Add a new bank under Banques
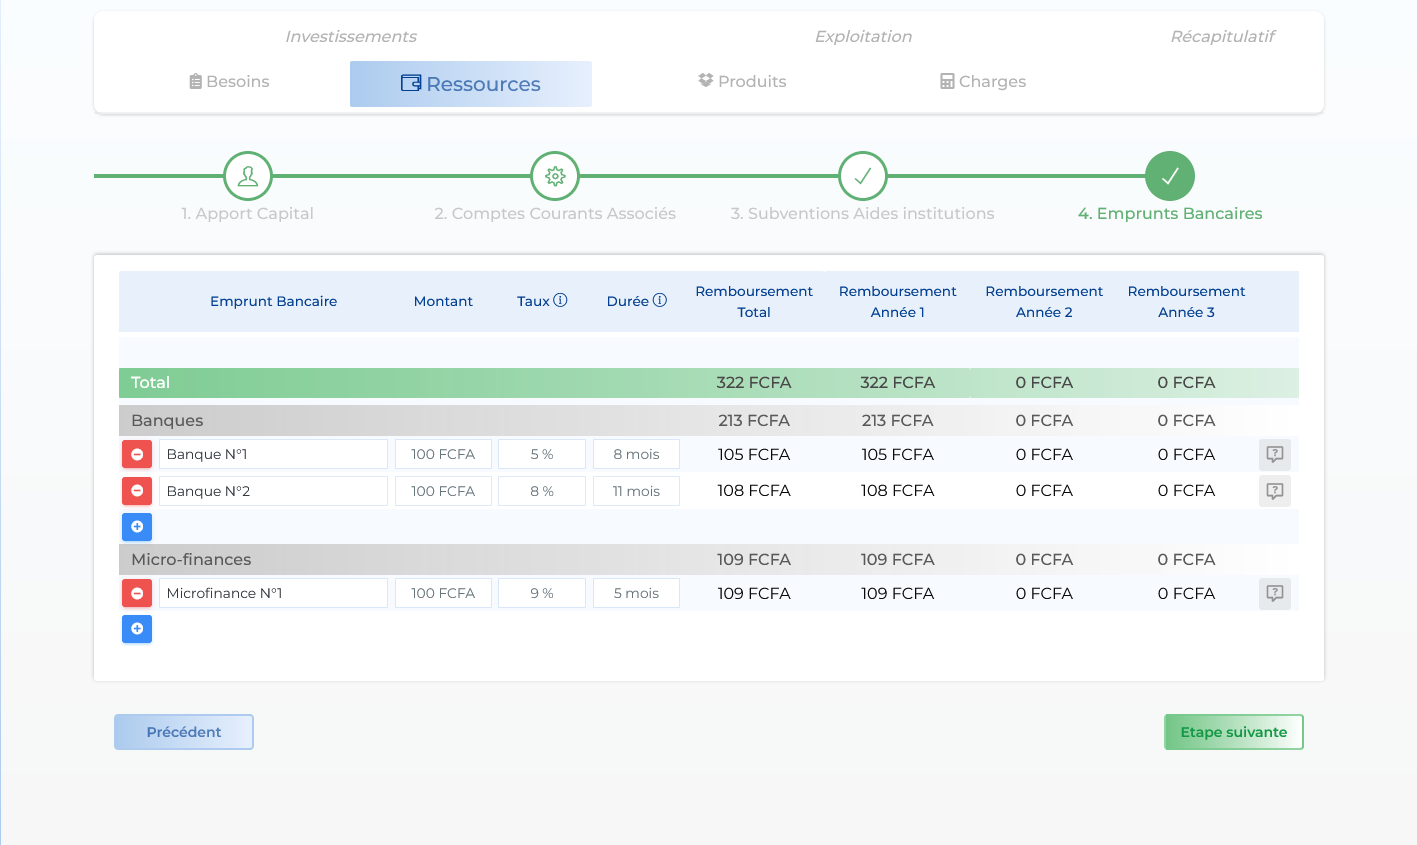This screenshot has height=845, width=1417. point(137,526)
